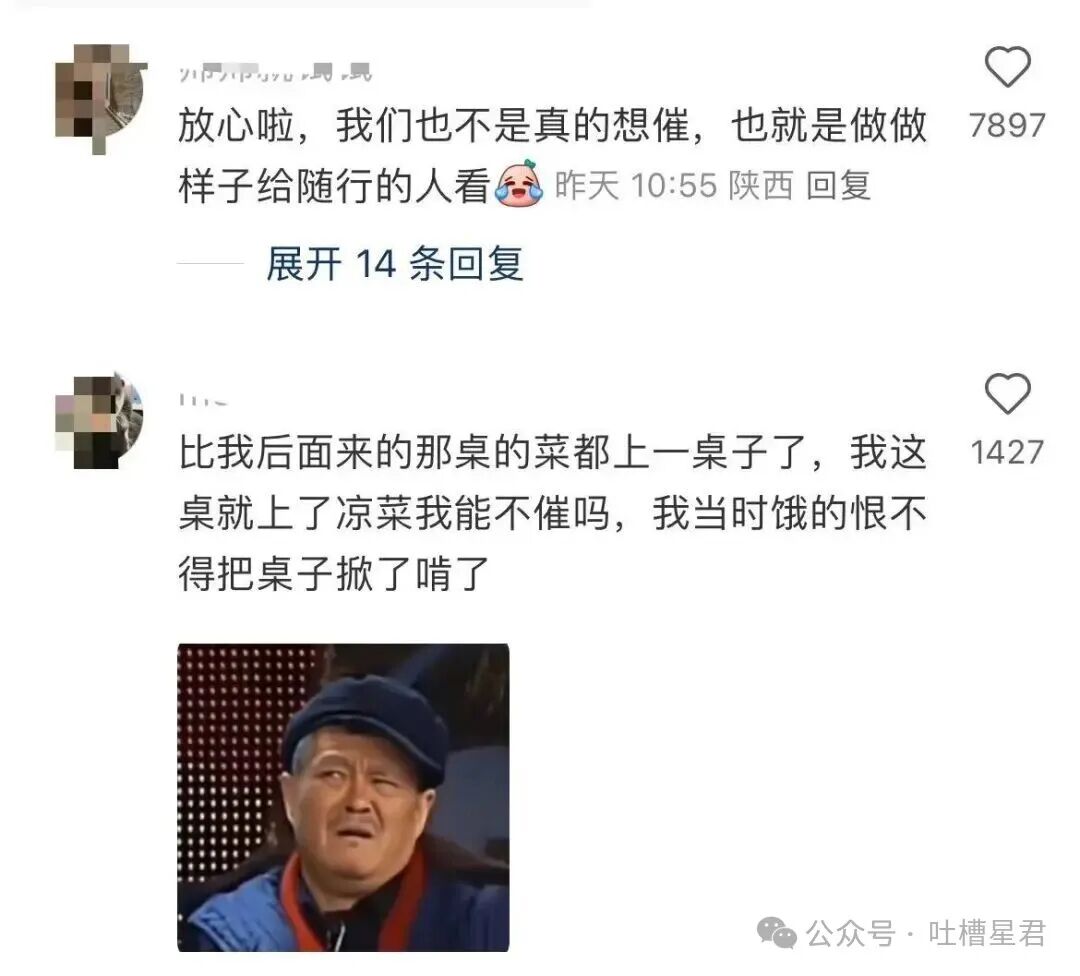Click the 1427 like count
The height and width of the screenshot is (976, 1080).
tap(1007, 453)
